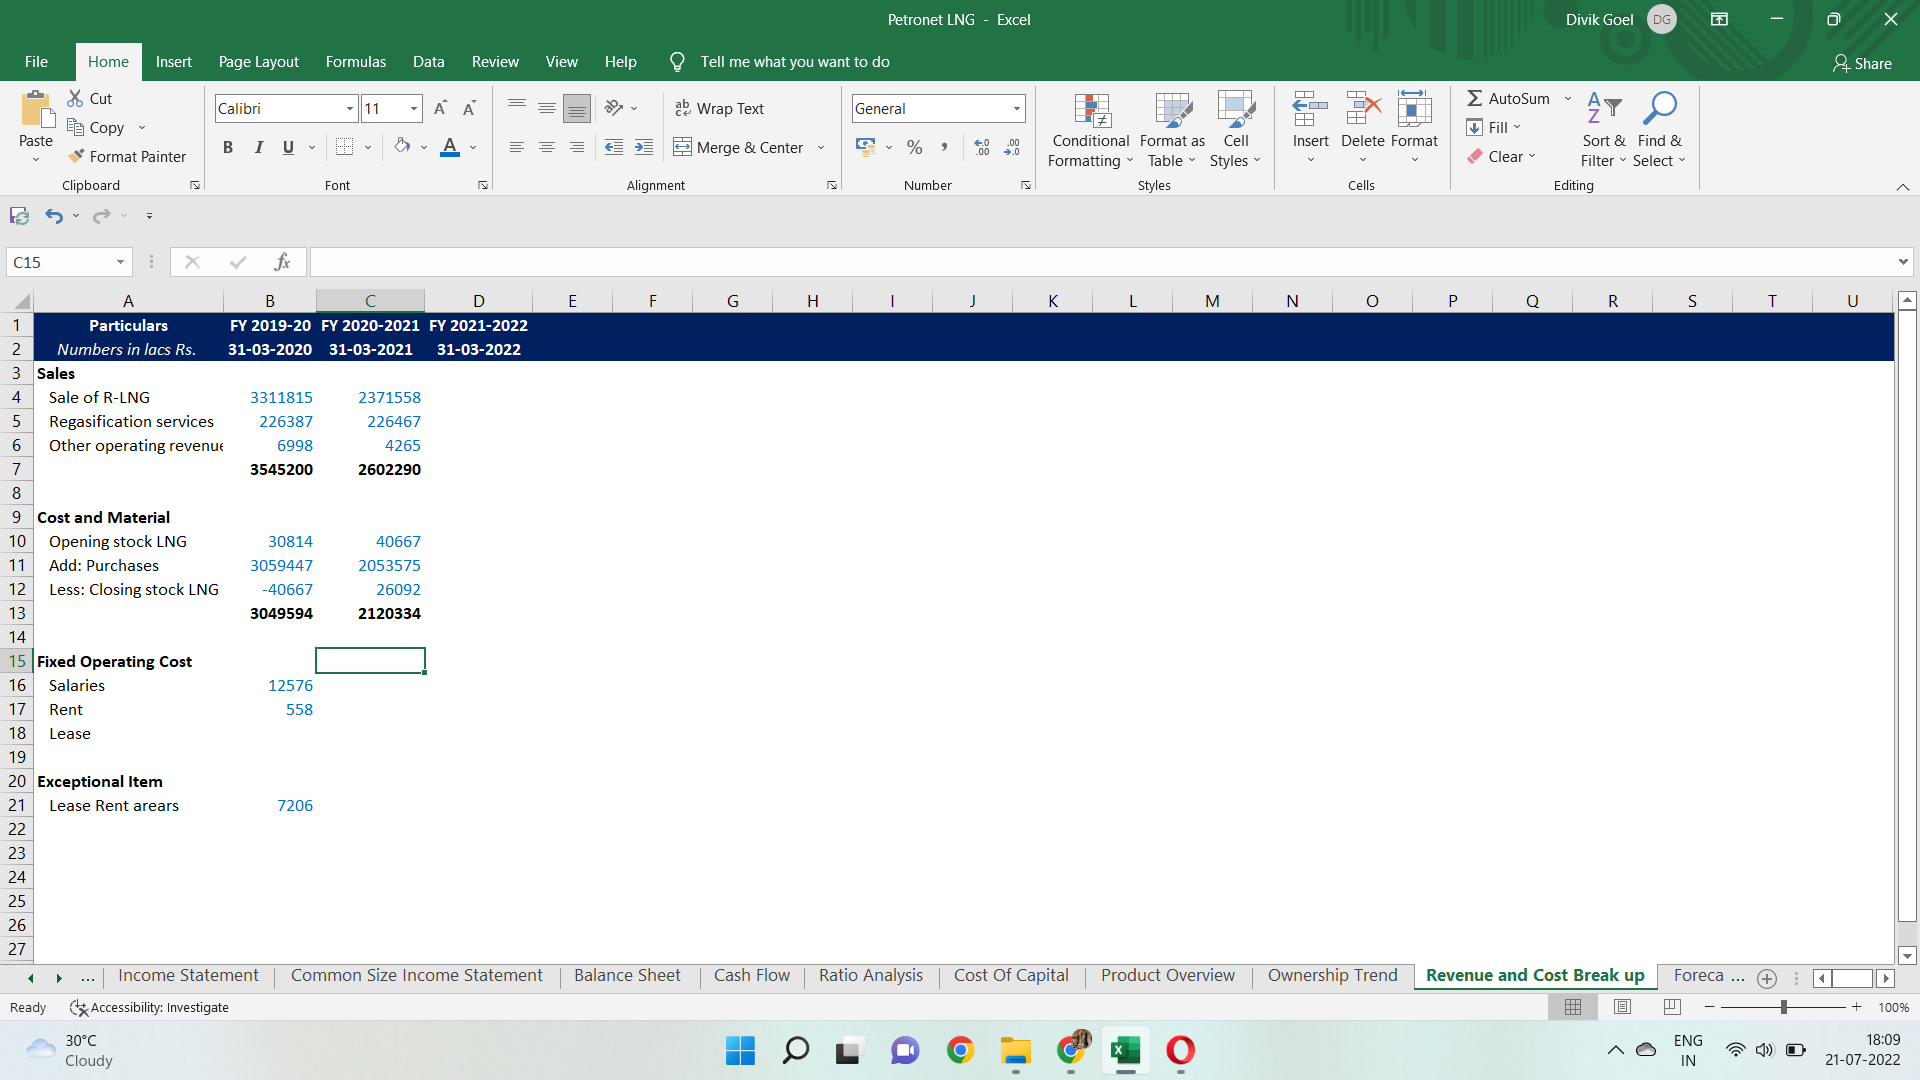
Task: Select Align Right horizontal alignment
Action: (577, 147)
